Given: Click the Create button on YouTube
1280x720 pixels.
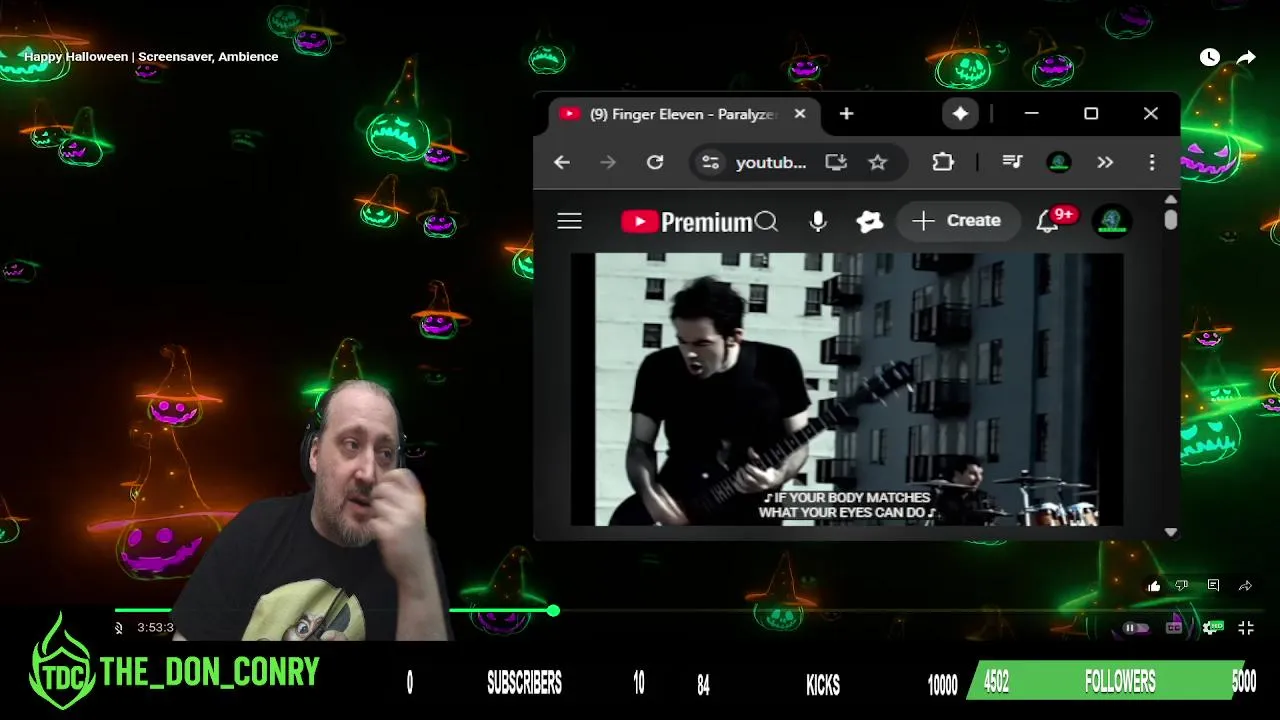Looking at the screenshot, I should click(958, 221).
